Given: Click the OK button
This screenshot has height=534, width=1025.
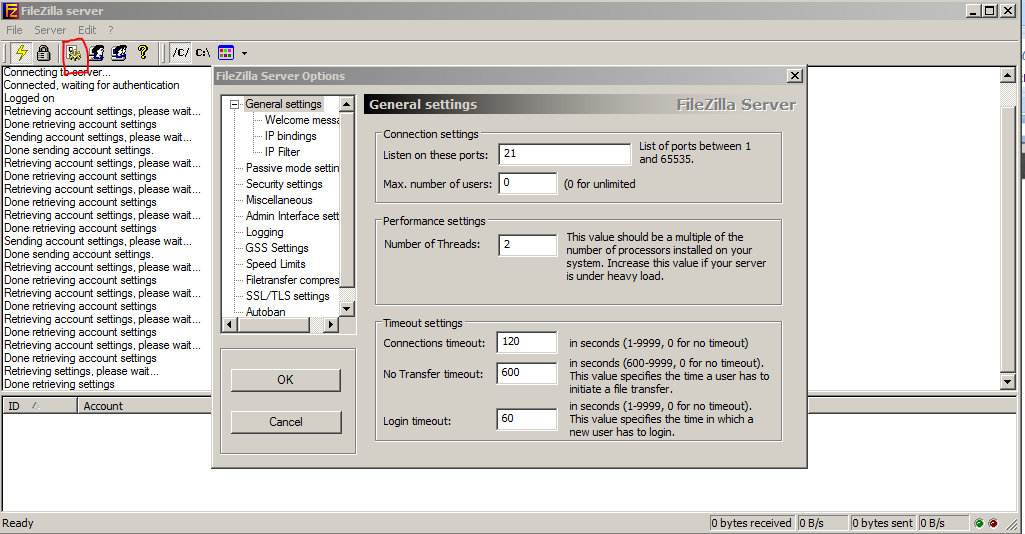Looking at the screenshot, I should pyautogui.click(x=286, y=380).
